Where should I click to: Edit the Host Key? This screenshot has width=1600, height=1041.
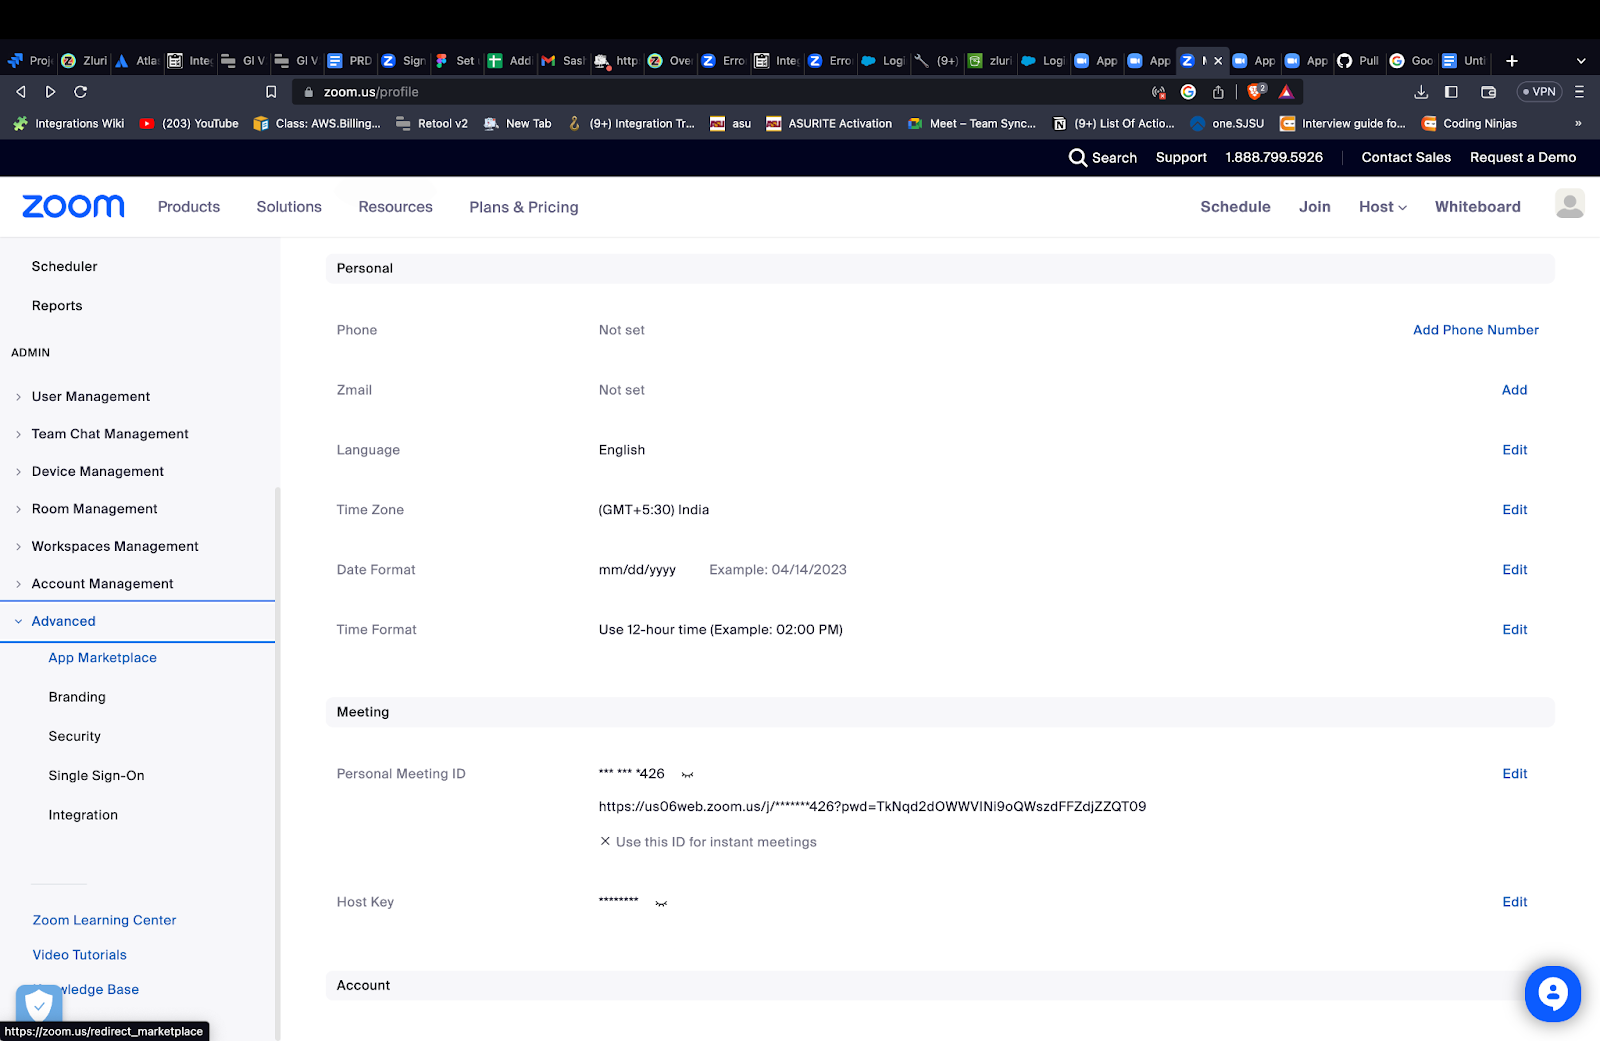coord(1514,902)
